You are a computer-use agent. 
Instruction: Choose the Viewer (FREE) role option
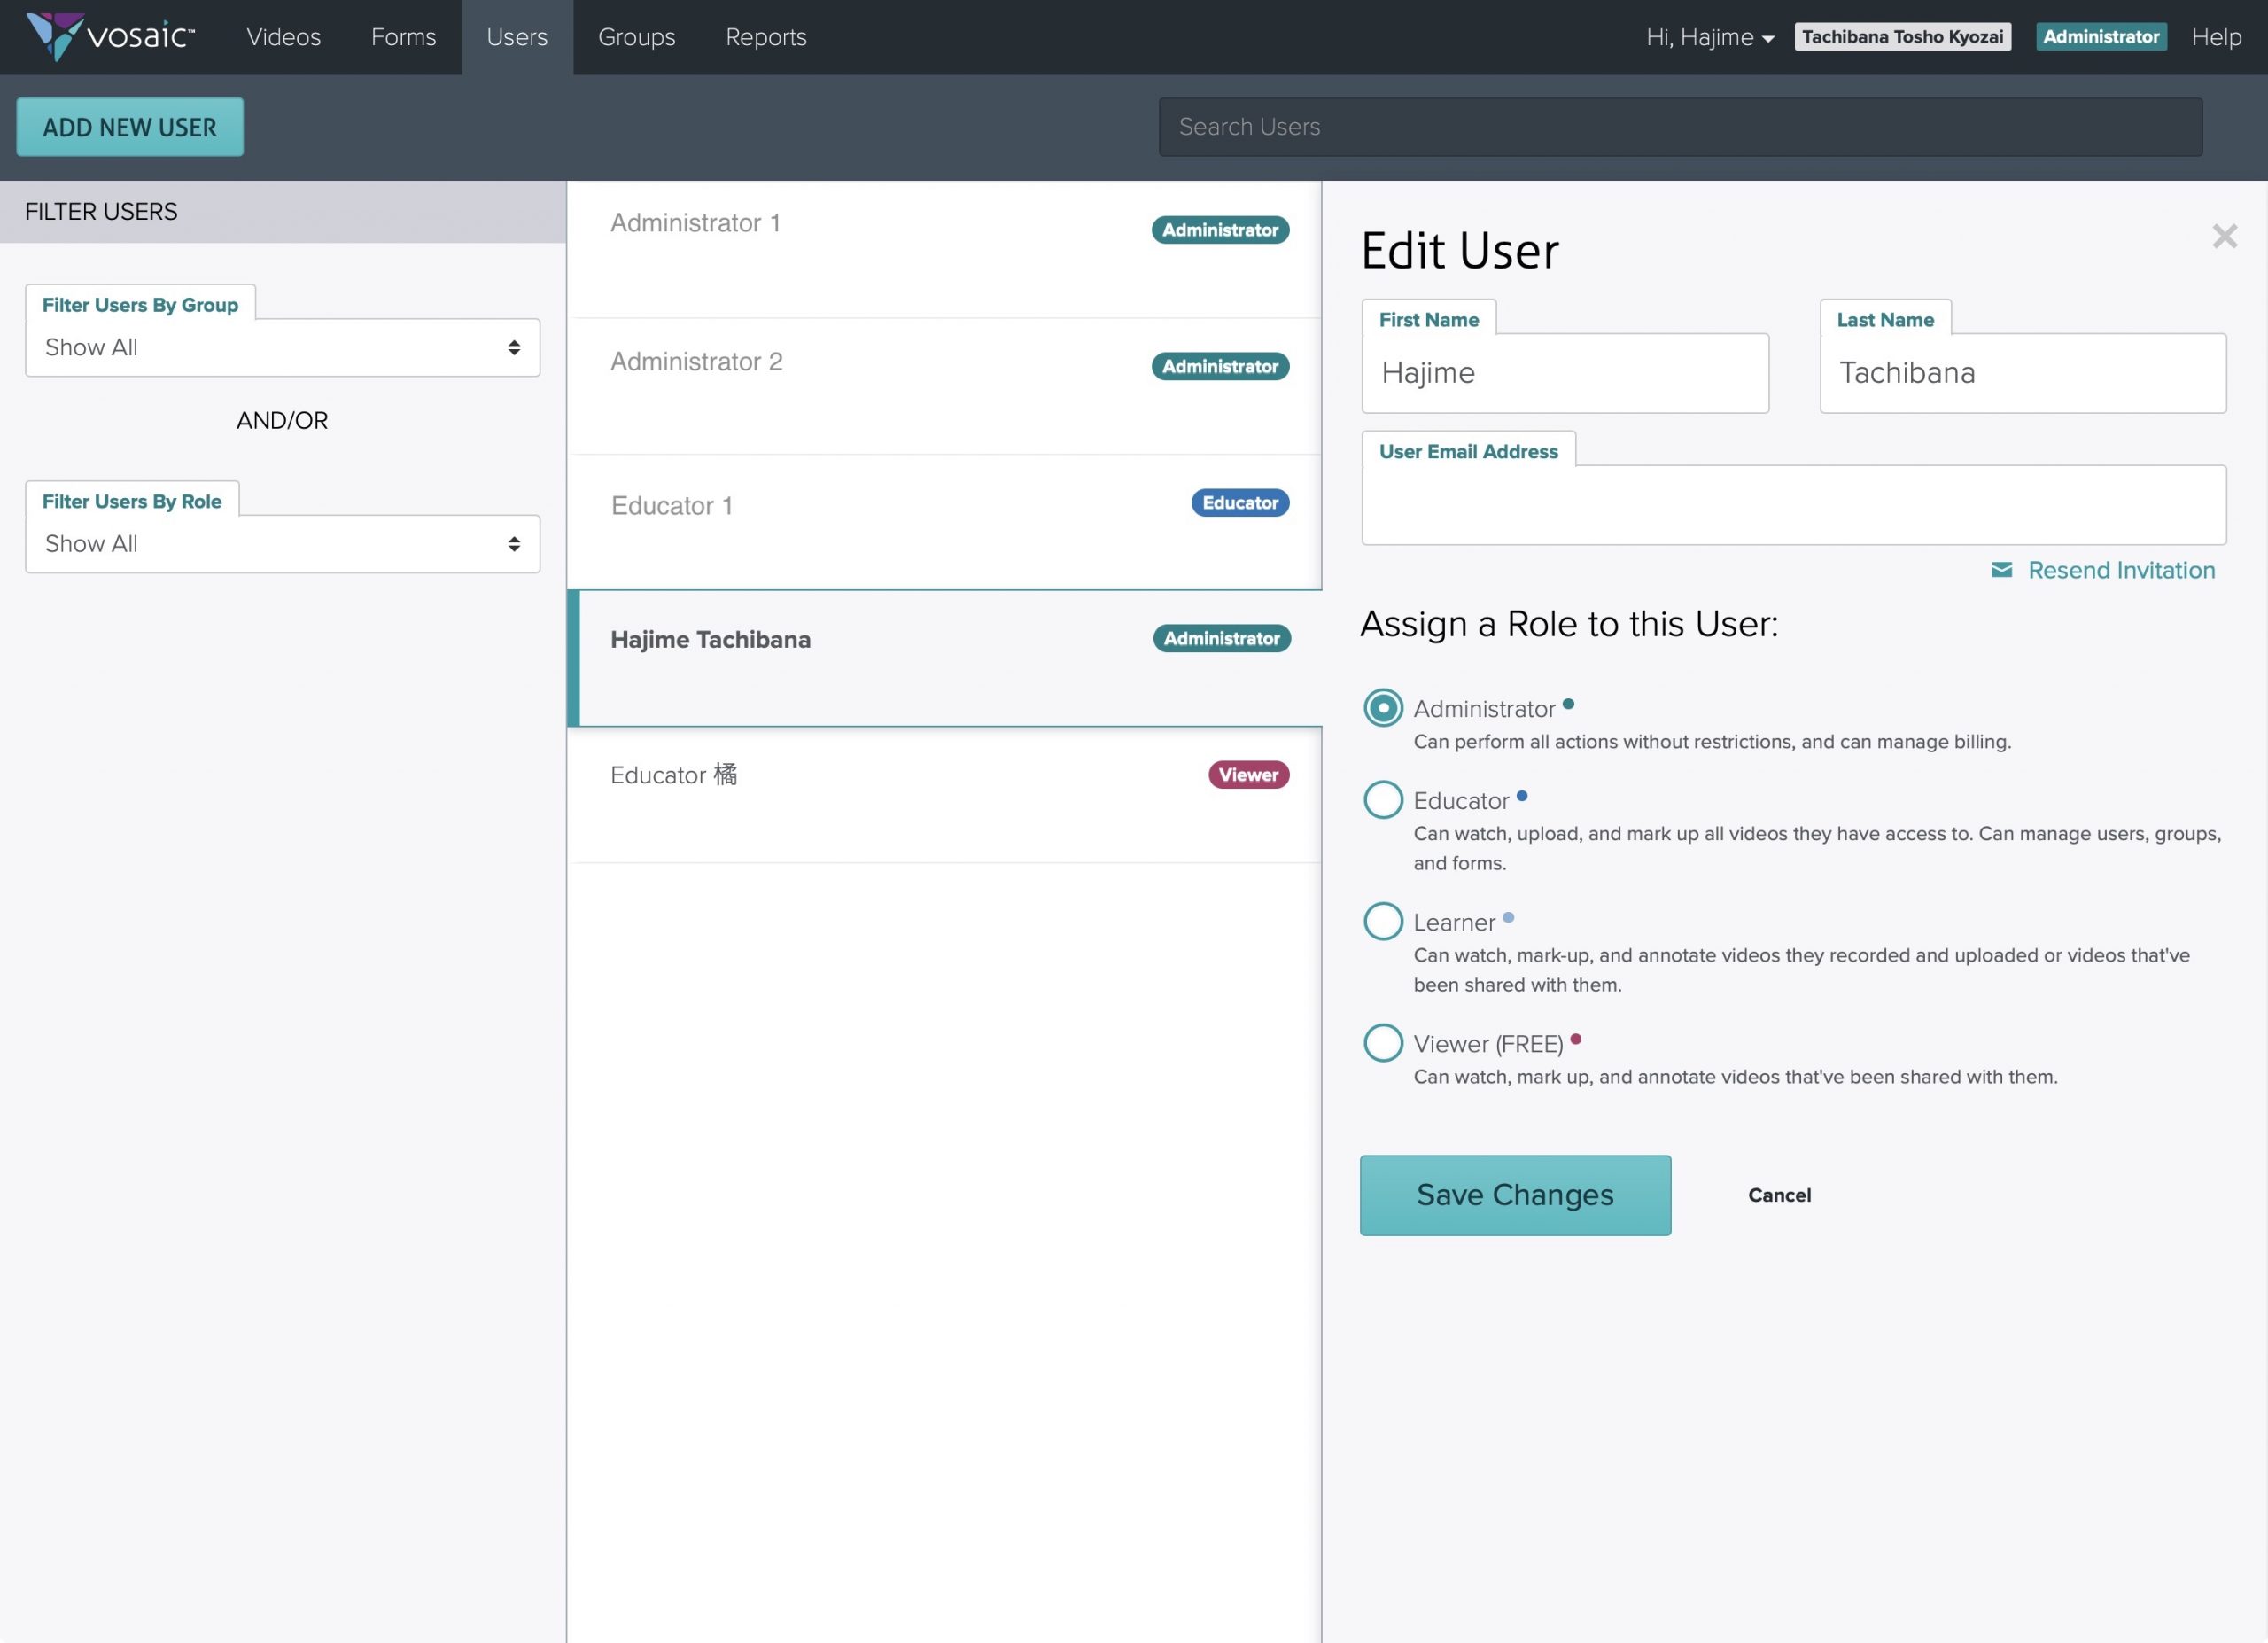(x=1383, y=1043)
